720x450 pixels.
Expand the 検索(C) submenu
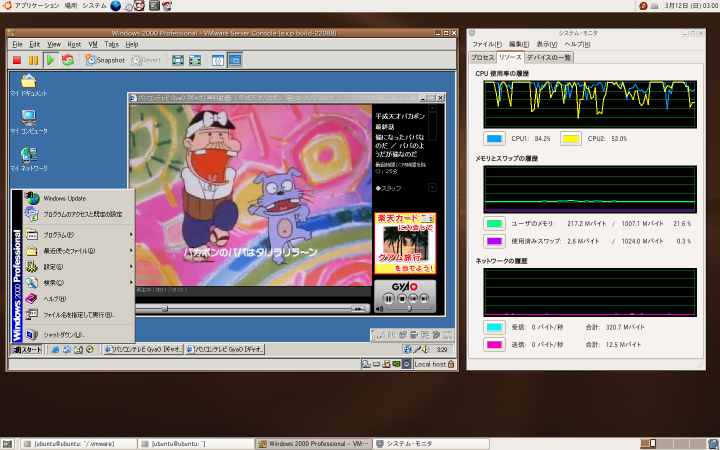click(79, 283)
